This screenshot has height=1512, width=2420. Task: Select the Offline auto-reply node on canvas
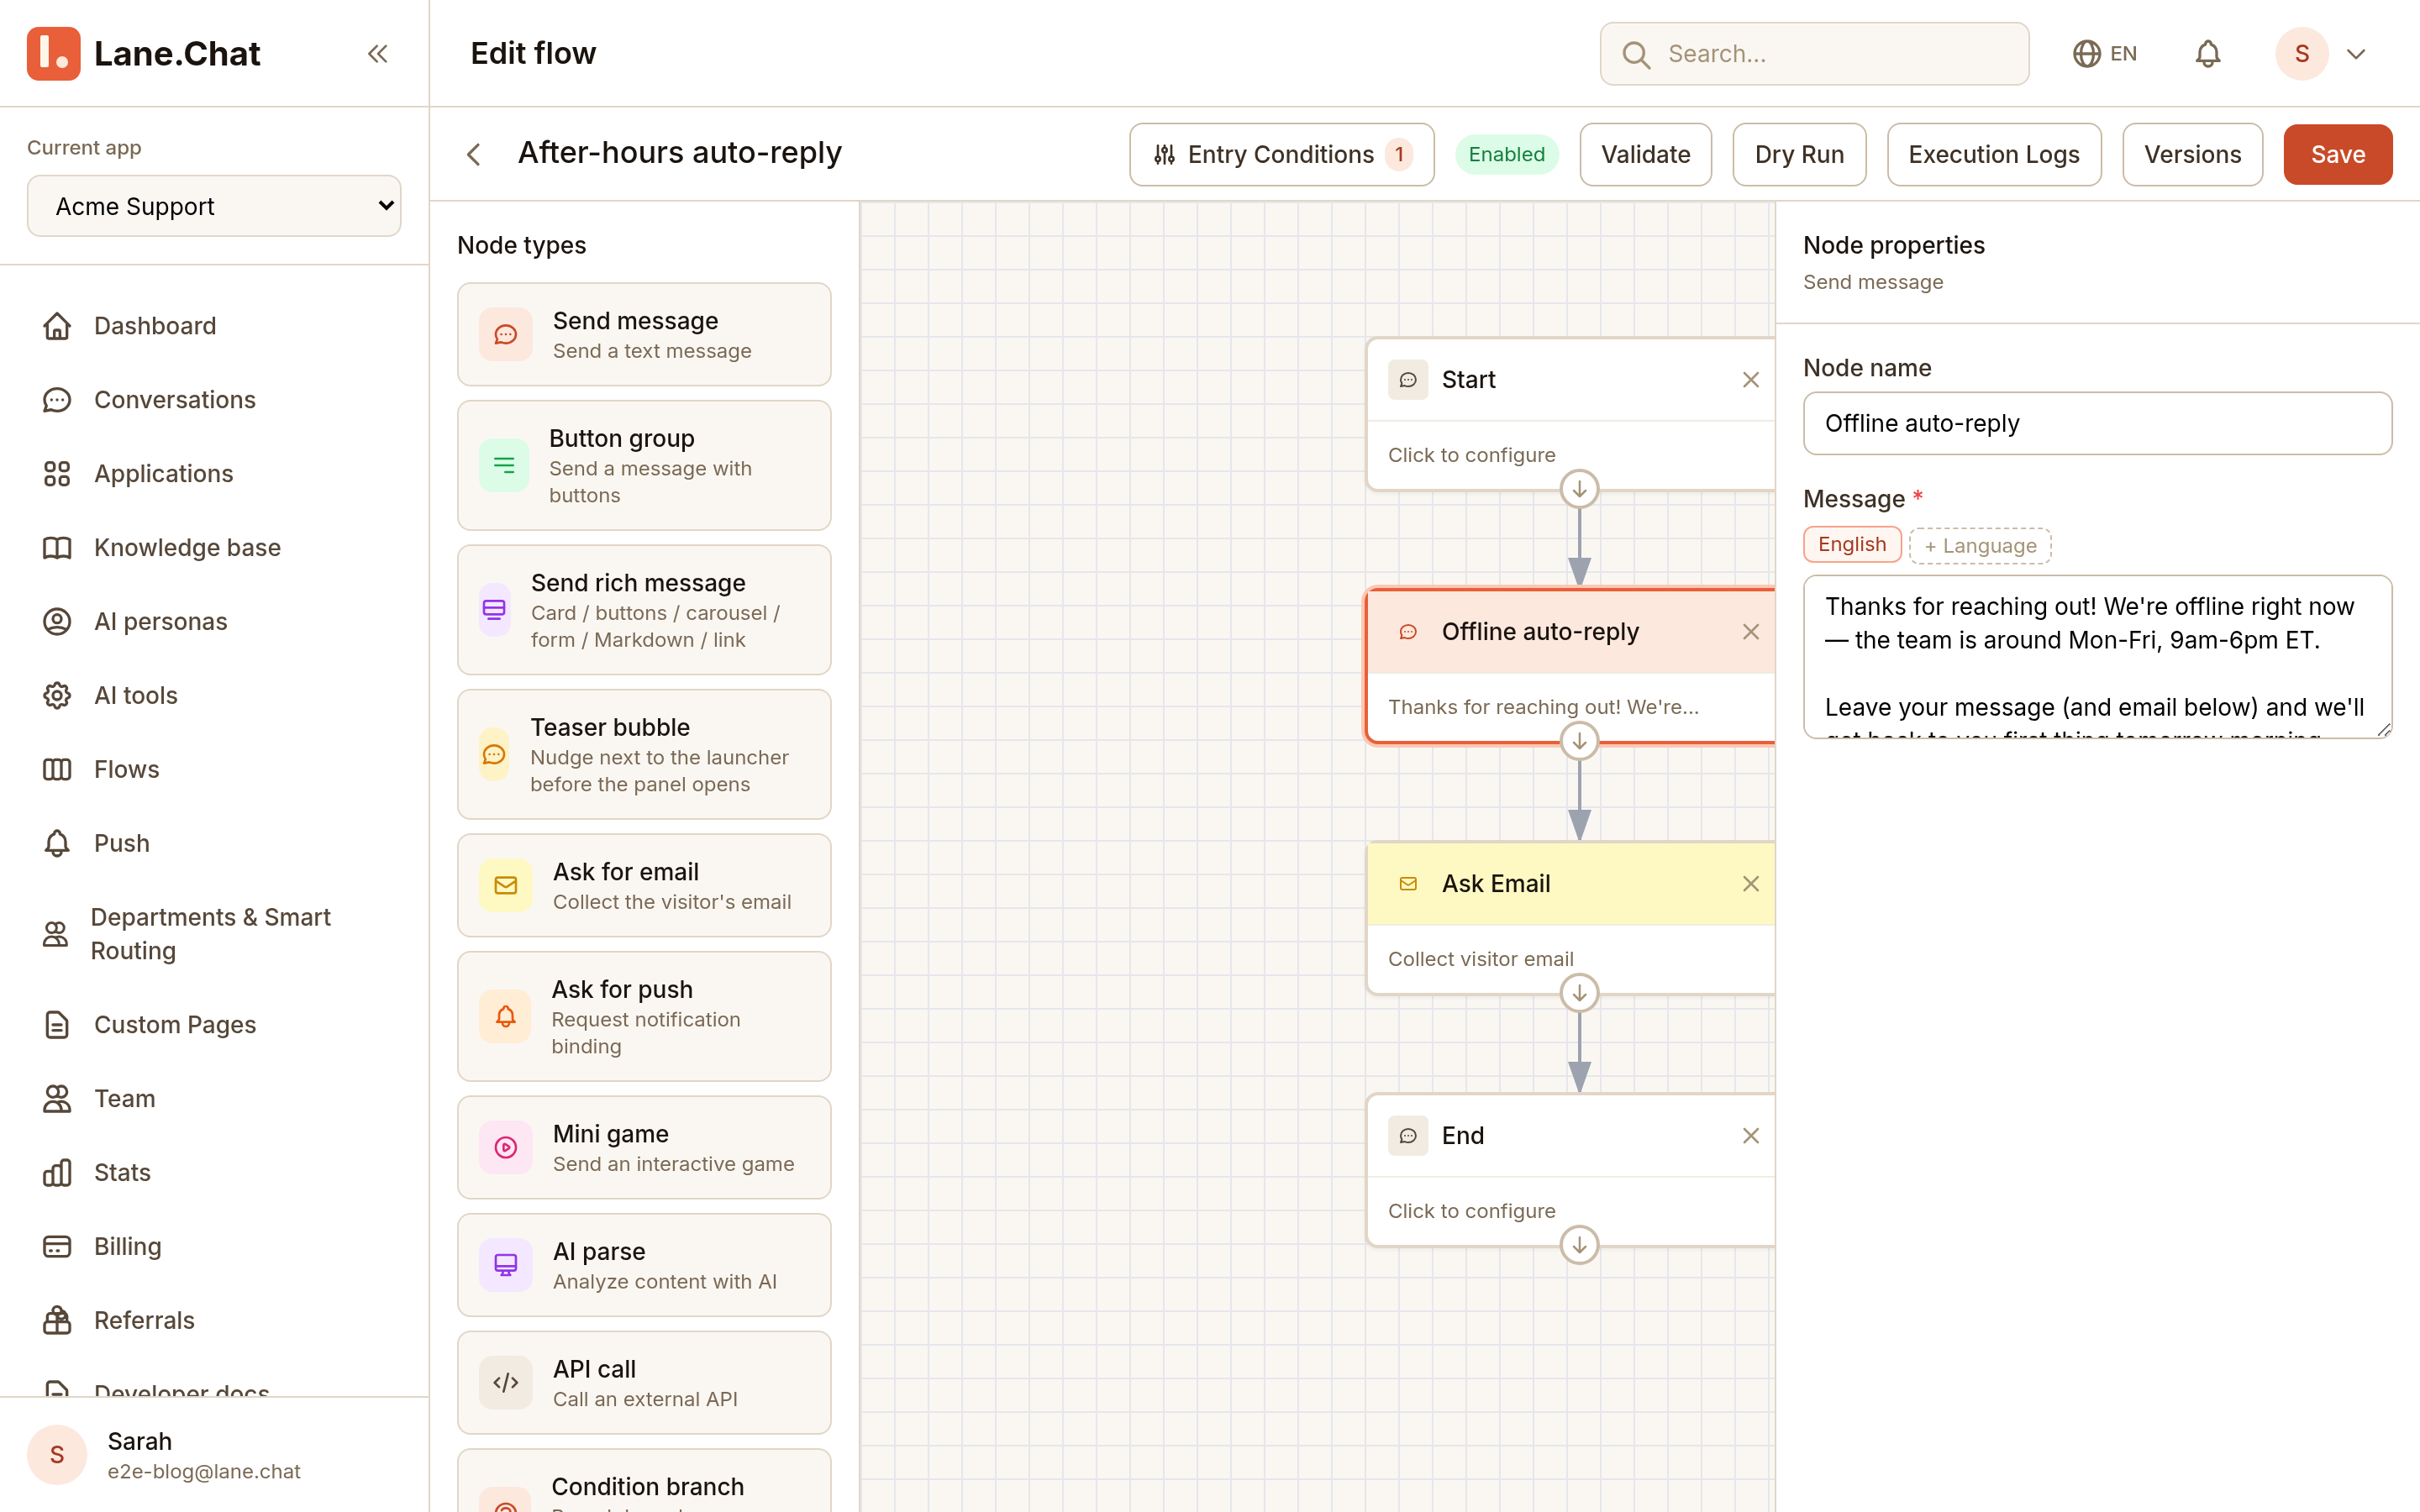pos(1570,666)
